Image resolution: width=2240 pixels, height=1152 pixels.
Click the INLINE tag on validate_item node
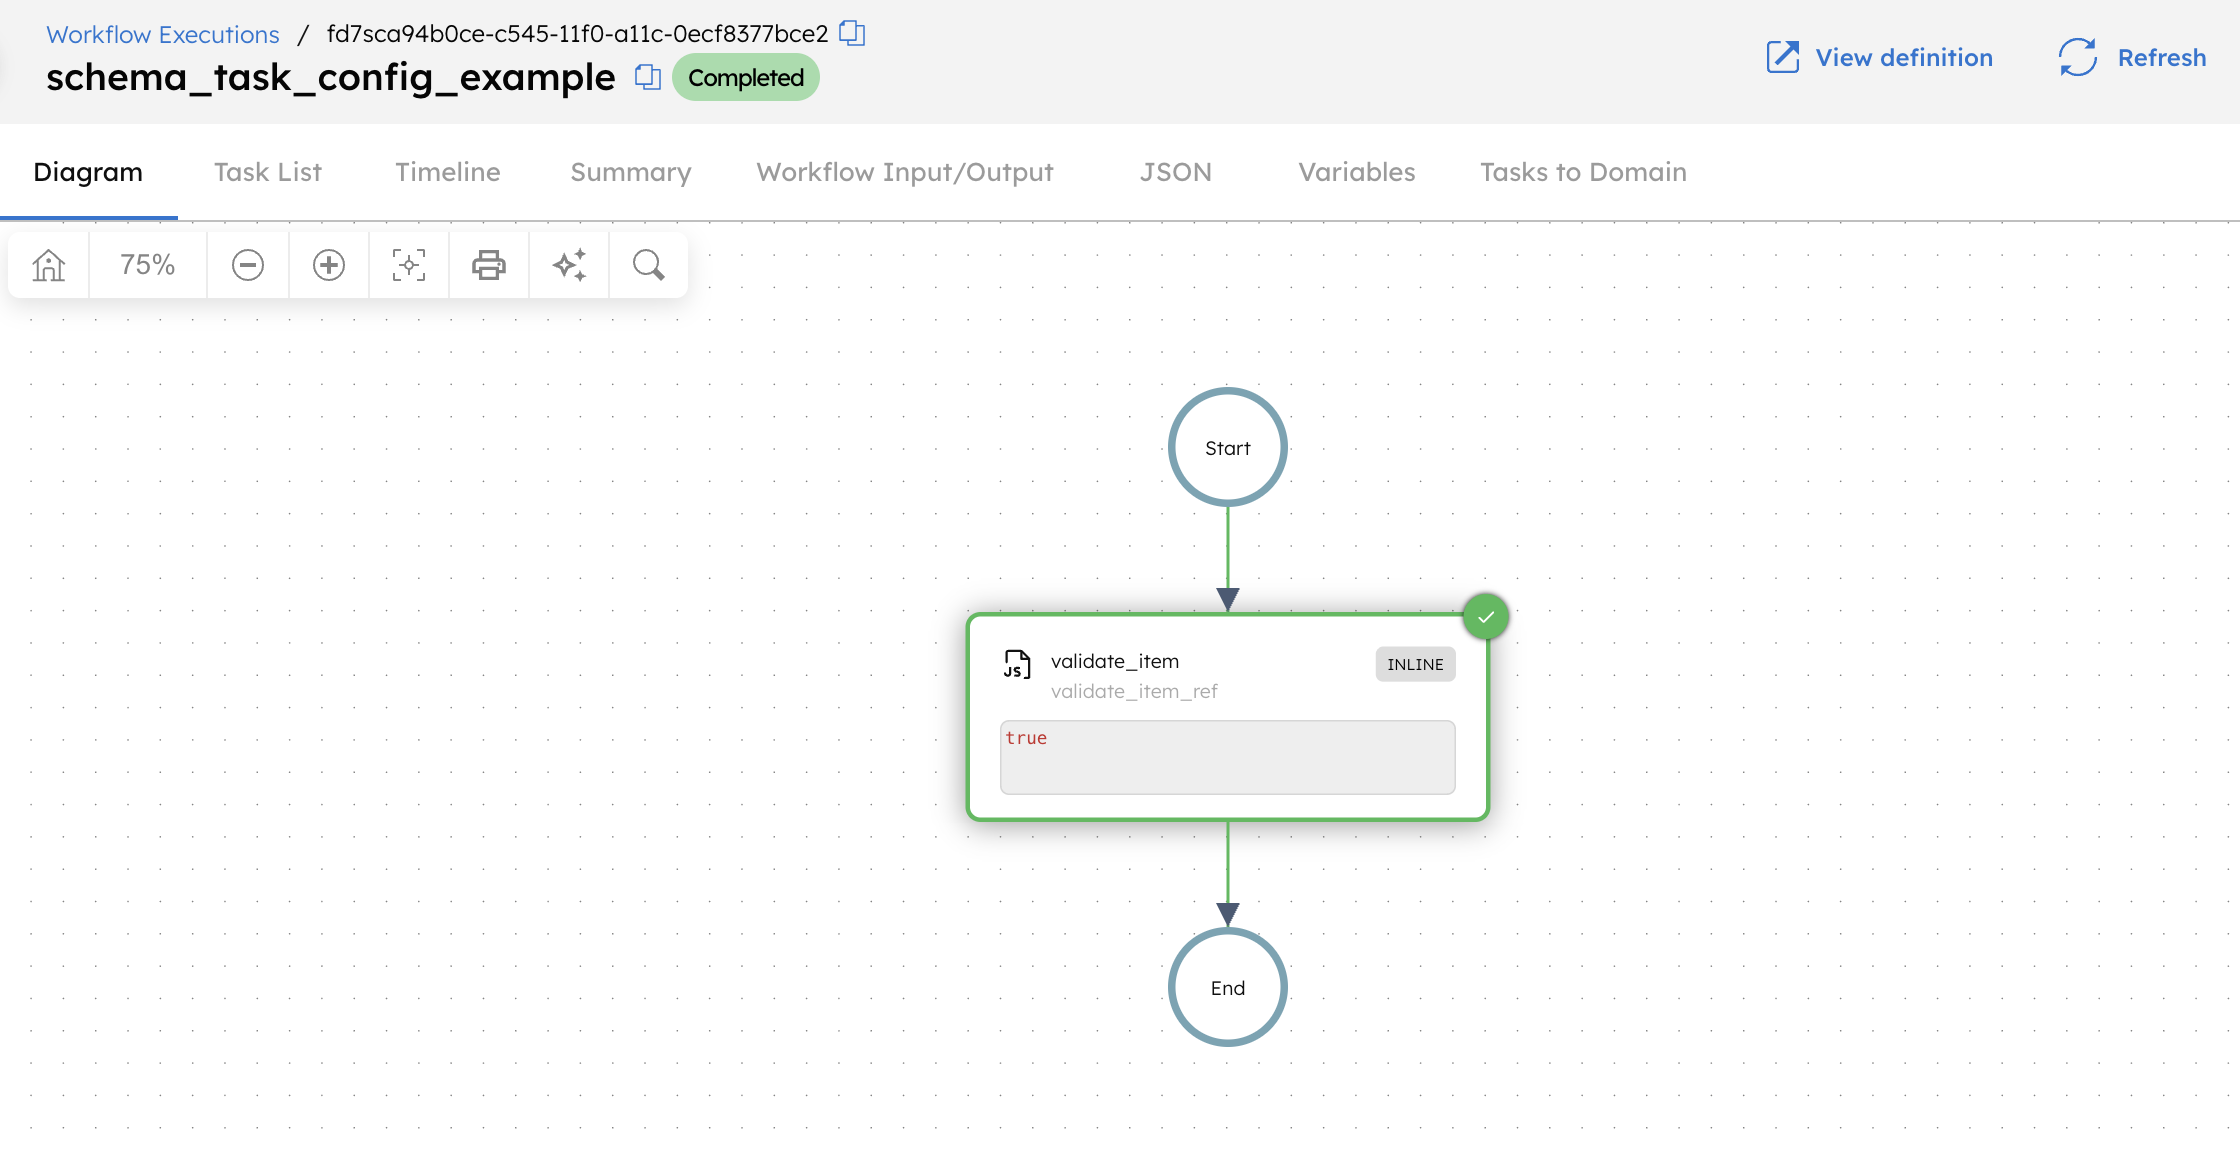(1414, 663)
